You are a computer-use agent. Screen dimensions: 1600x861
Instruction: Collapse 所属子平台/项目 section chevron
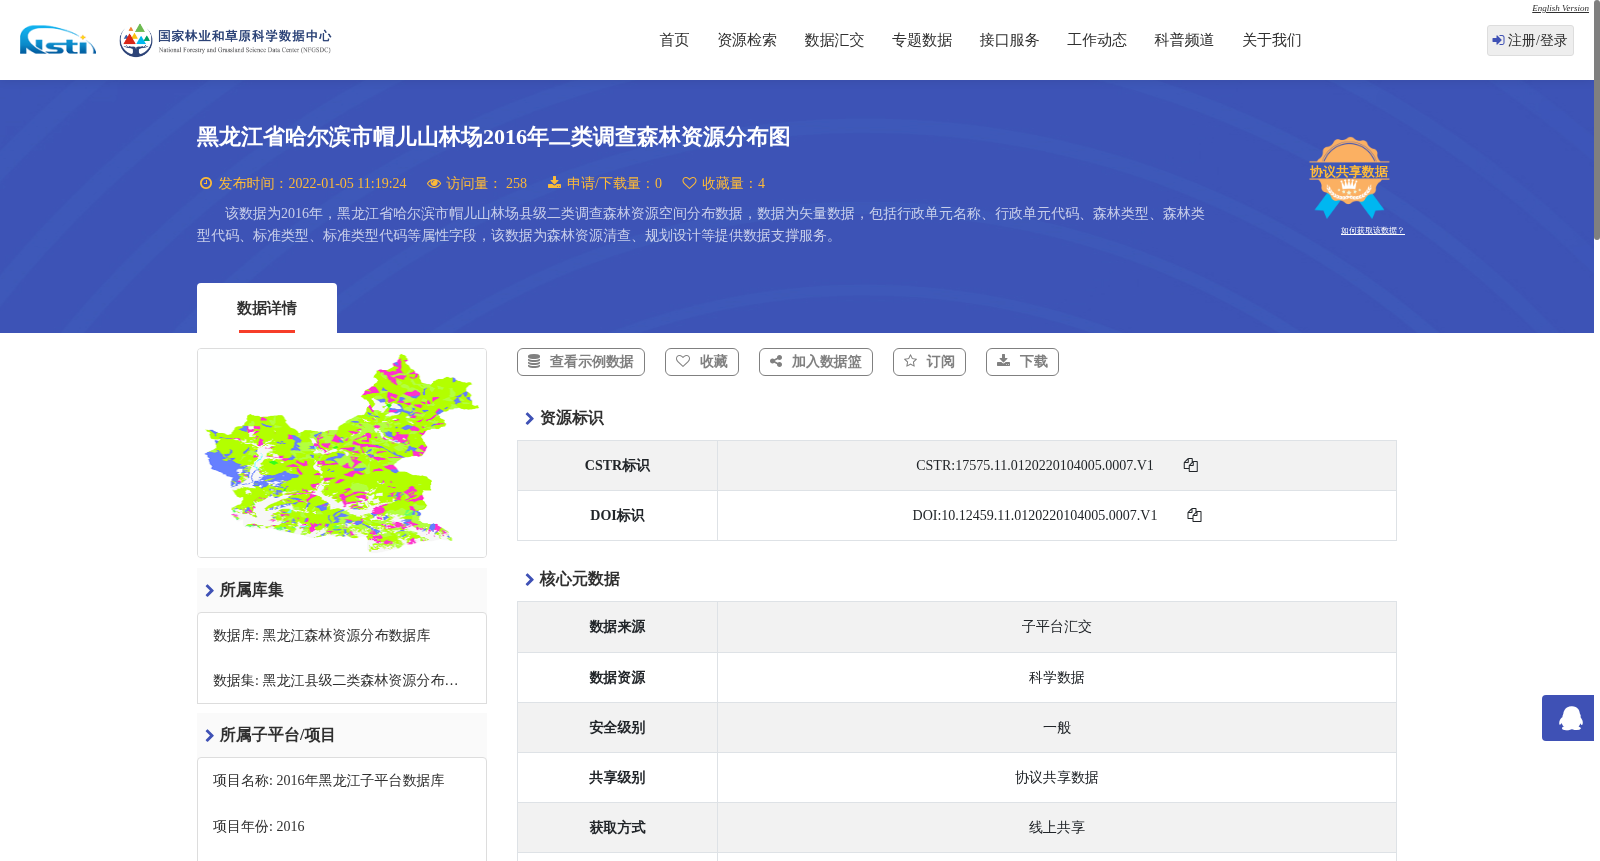click(x=209, y=736)
